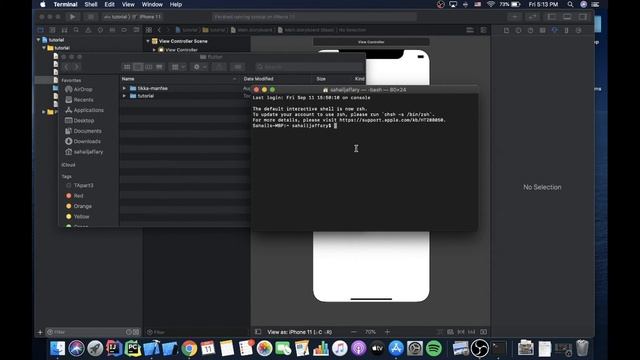Open the Help menu
Image resolution: width=640 pixels, height=360 pixels.
[x=176, y=4]
